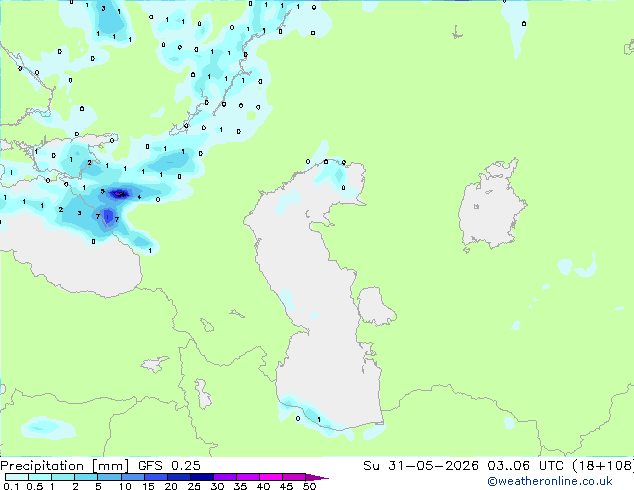Click the 'Su 31-05-2026' date text
Image resolution: width=634 pixels, height=490 pixels.
[421, 466]
